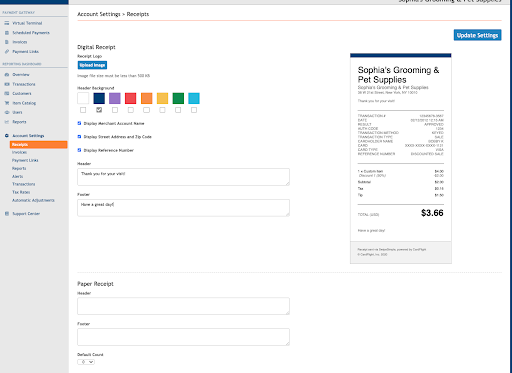Image resolution: width=512 pixels, height=373 pixels.
Task: Pick the navy header background swatch
Action: point(99,98)
